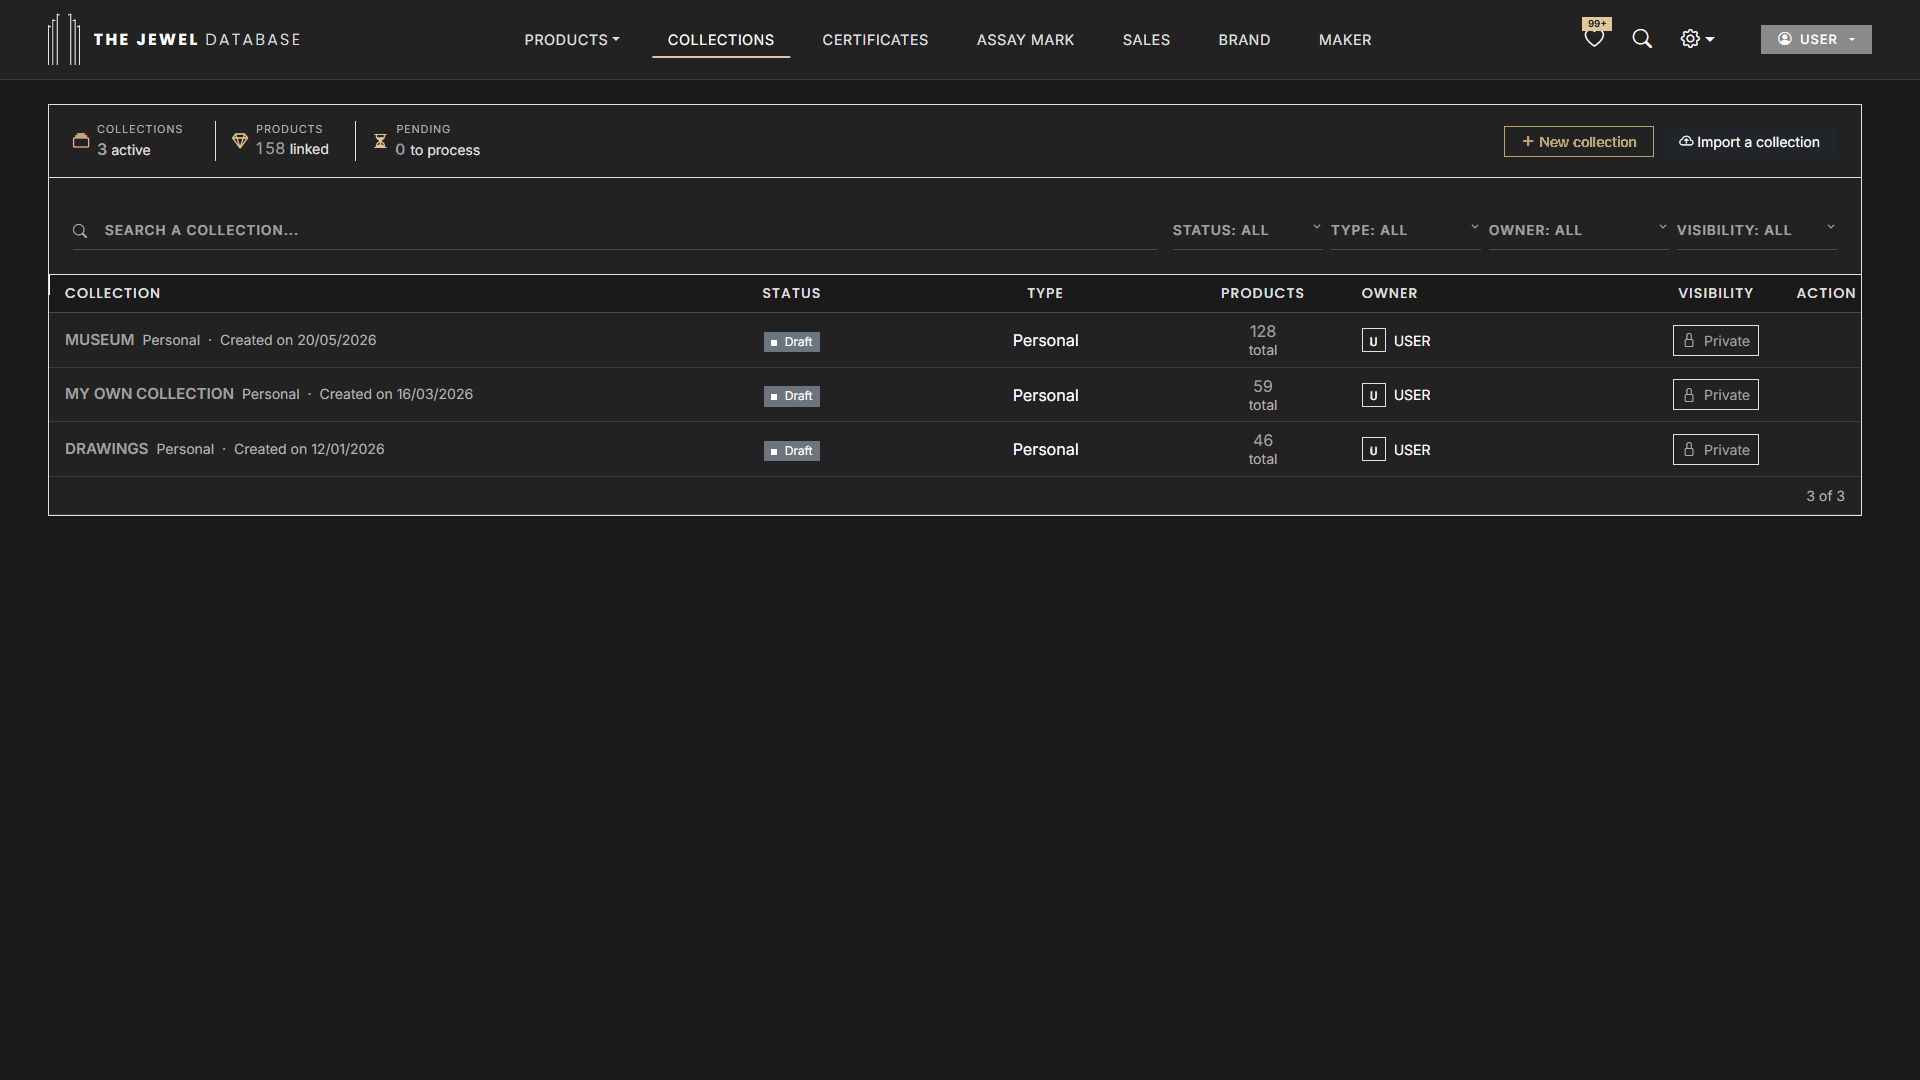Open the DRAWINGS collection

(x=106, y=449)
